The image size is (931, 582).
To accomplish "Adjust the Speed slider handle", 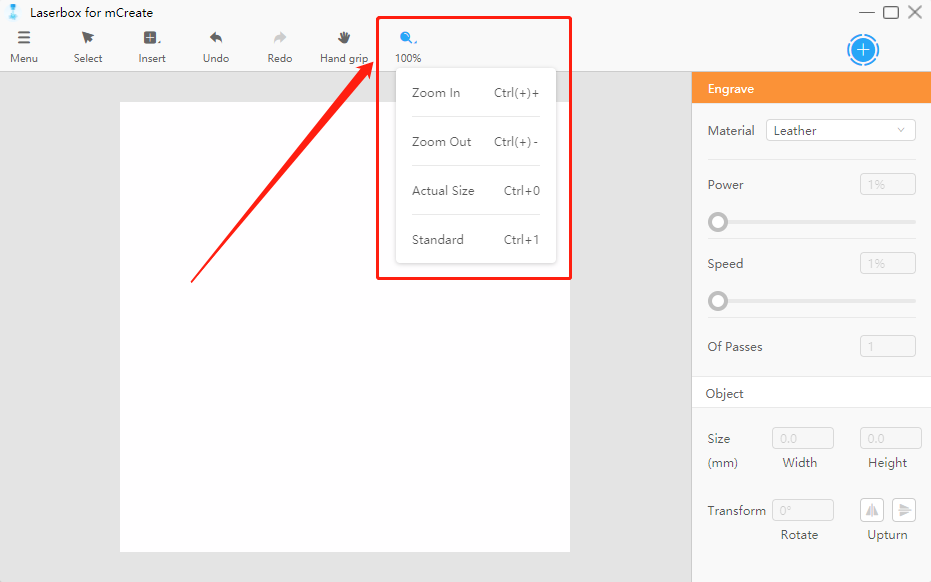I will (x=718, y=301).
